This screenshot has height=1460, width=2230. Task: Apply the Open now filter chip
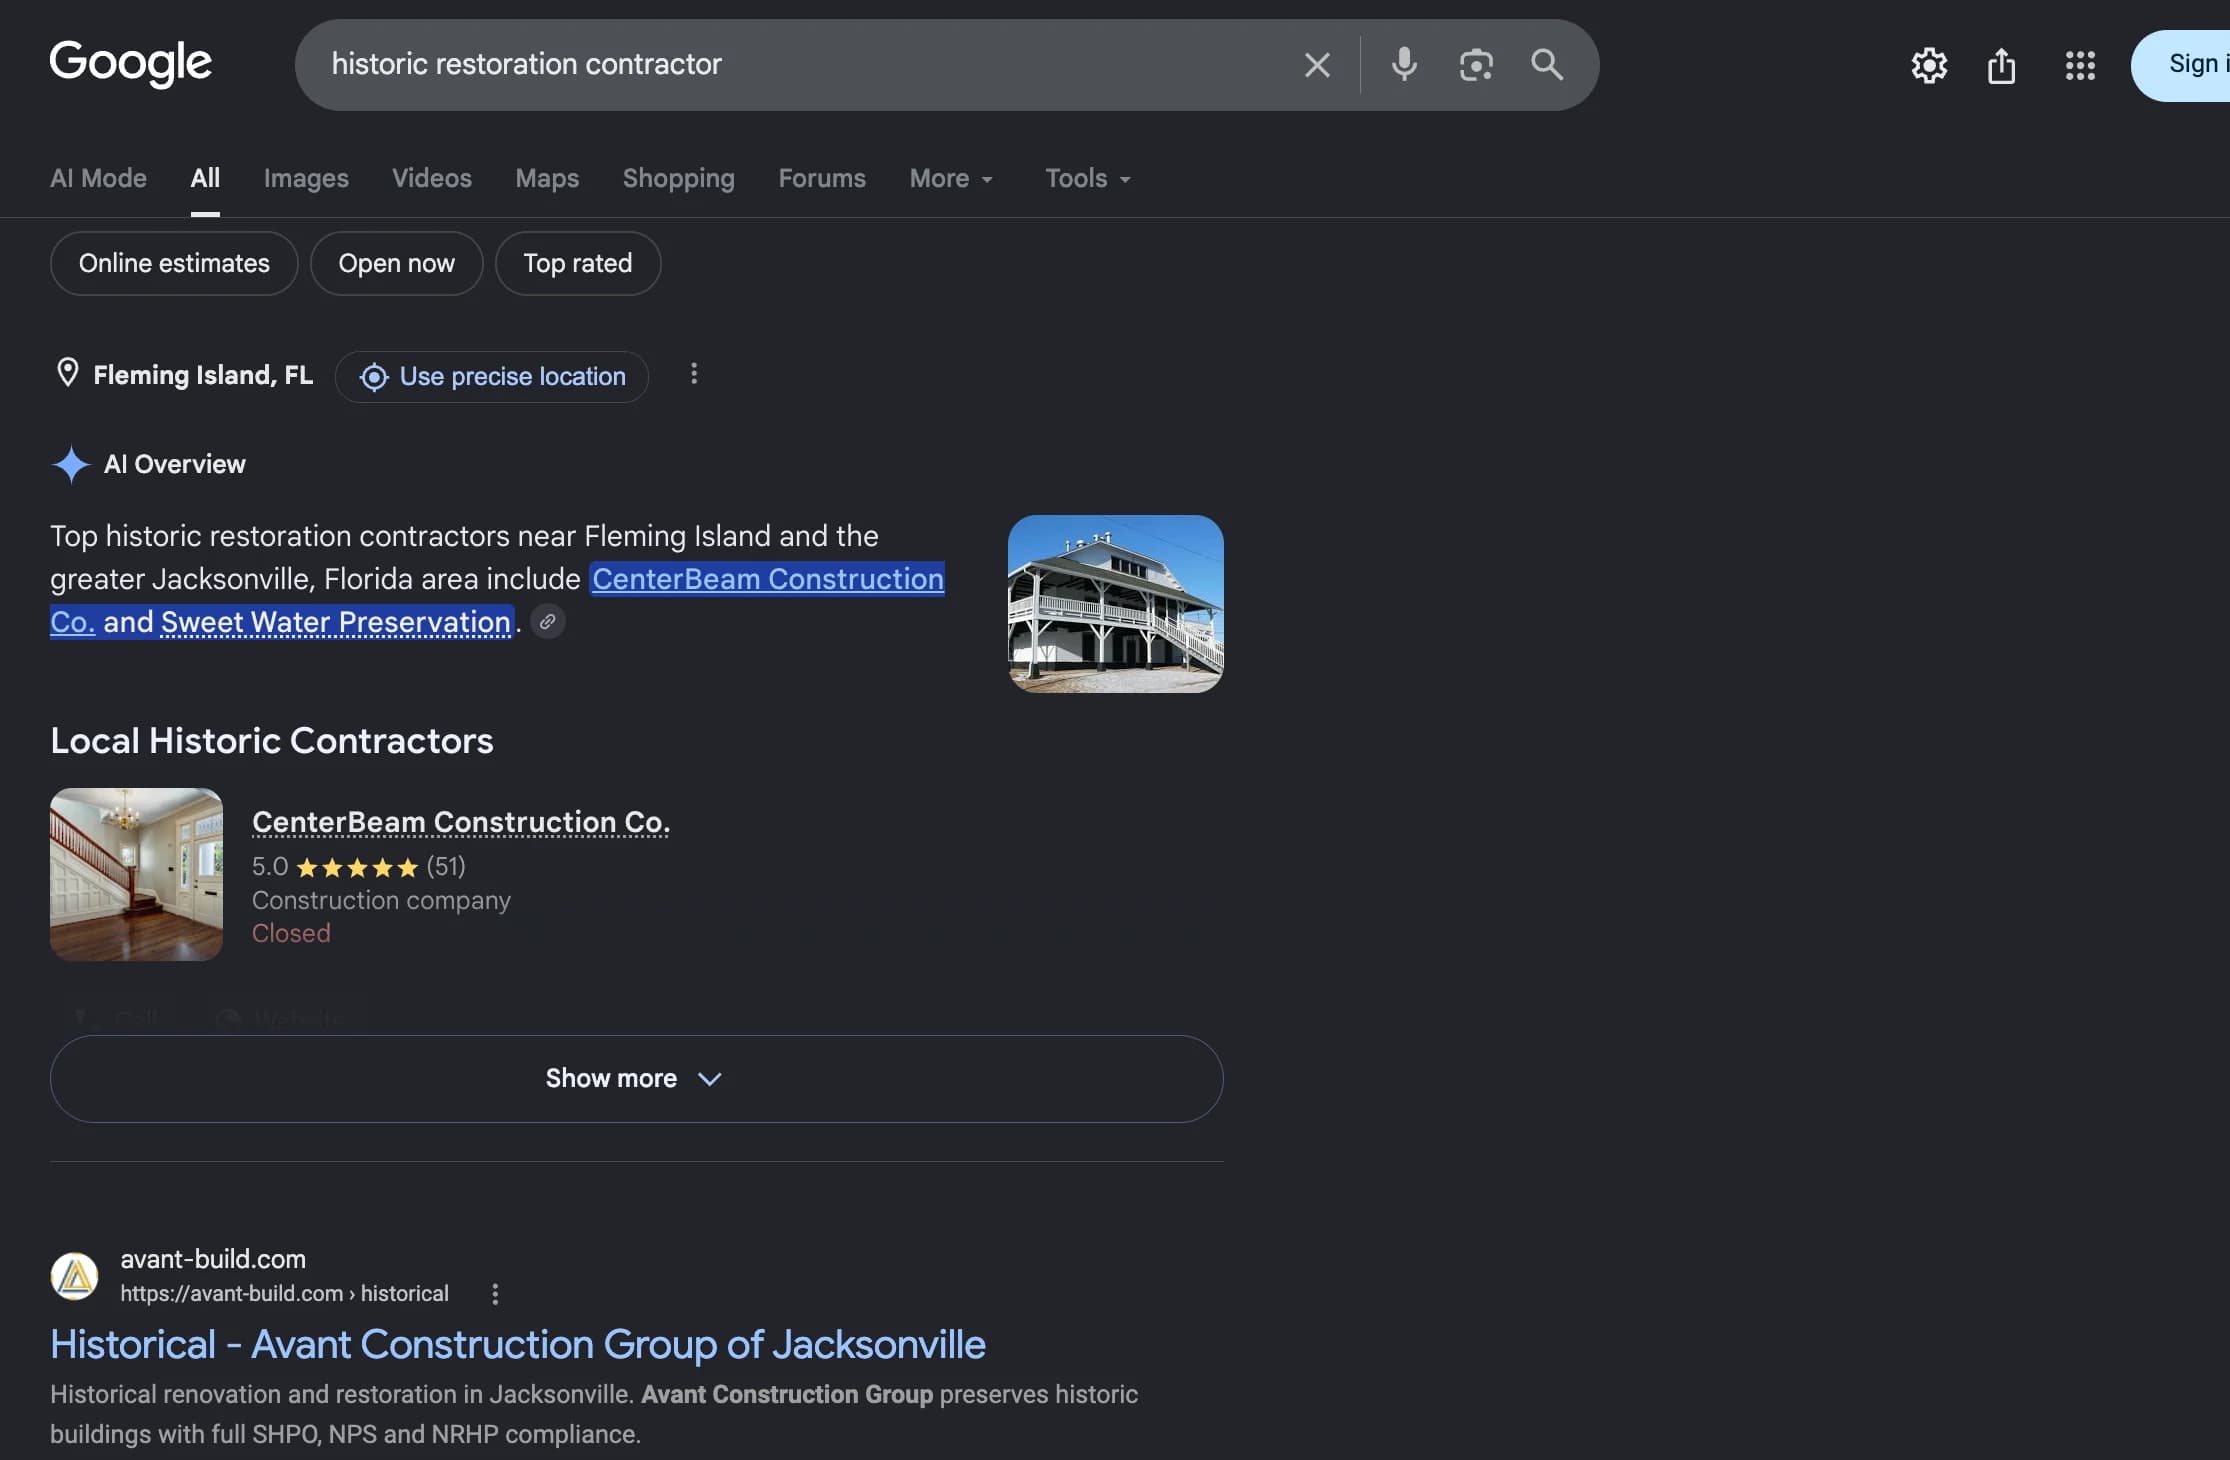[x=396, y=263]
